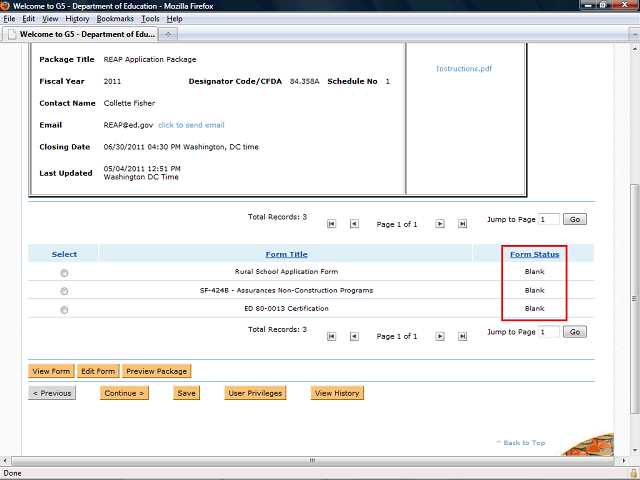This screenshot has width=640, height=480.
Task: Focus the upper Jump to Page field
Action: pyautogui.click(x=549, y=219)
